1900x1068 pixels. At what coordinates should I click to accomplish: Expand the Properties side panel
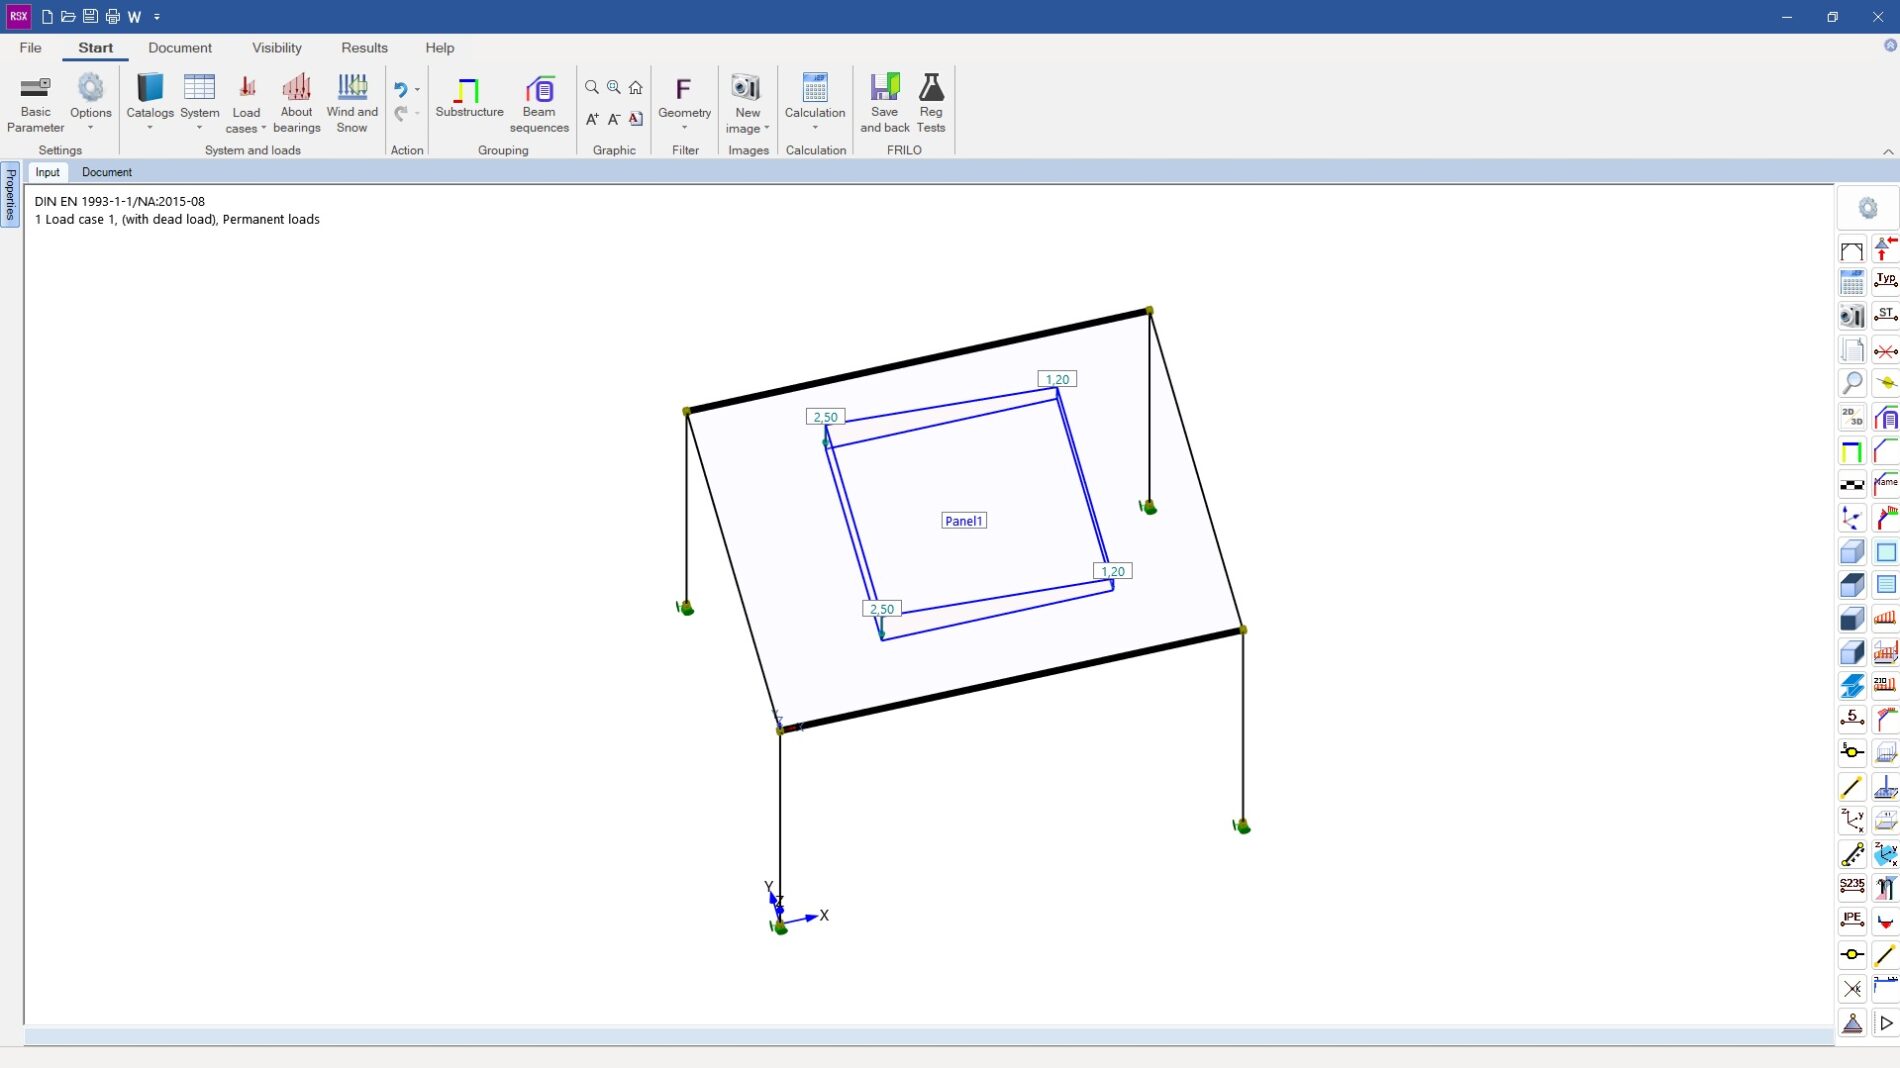coord(10,194)
